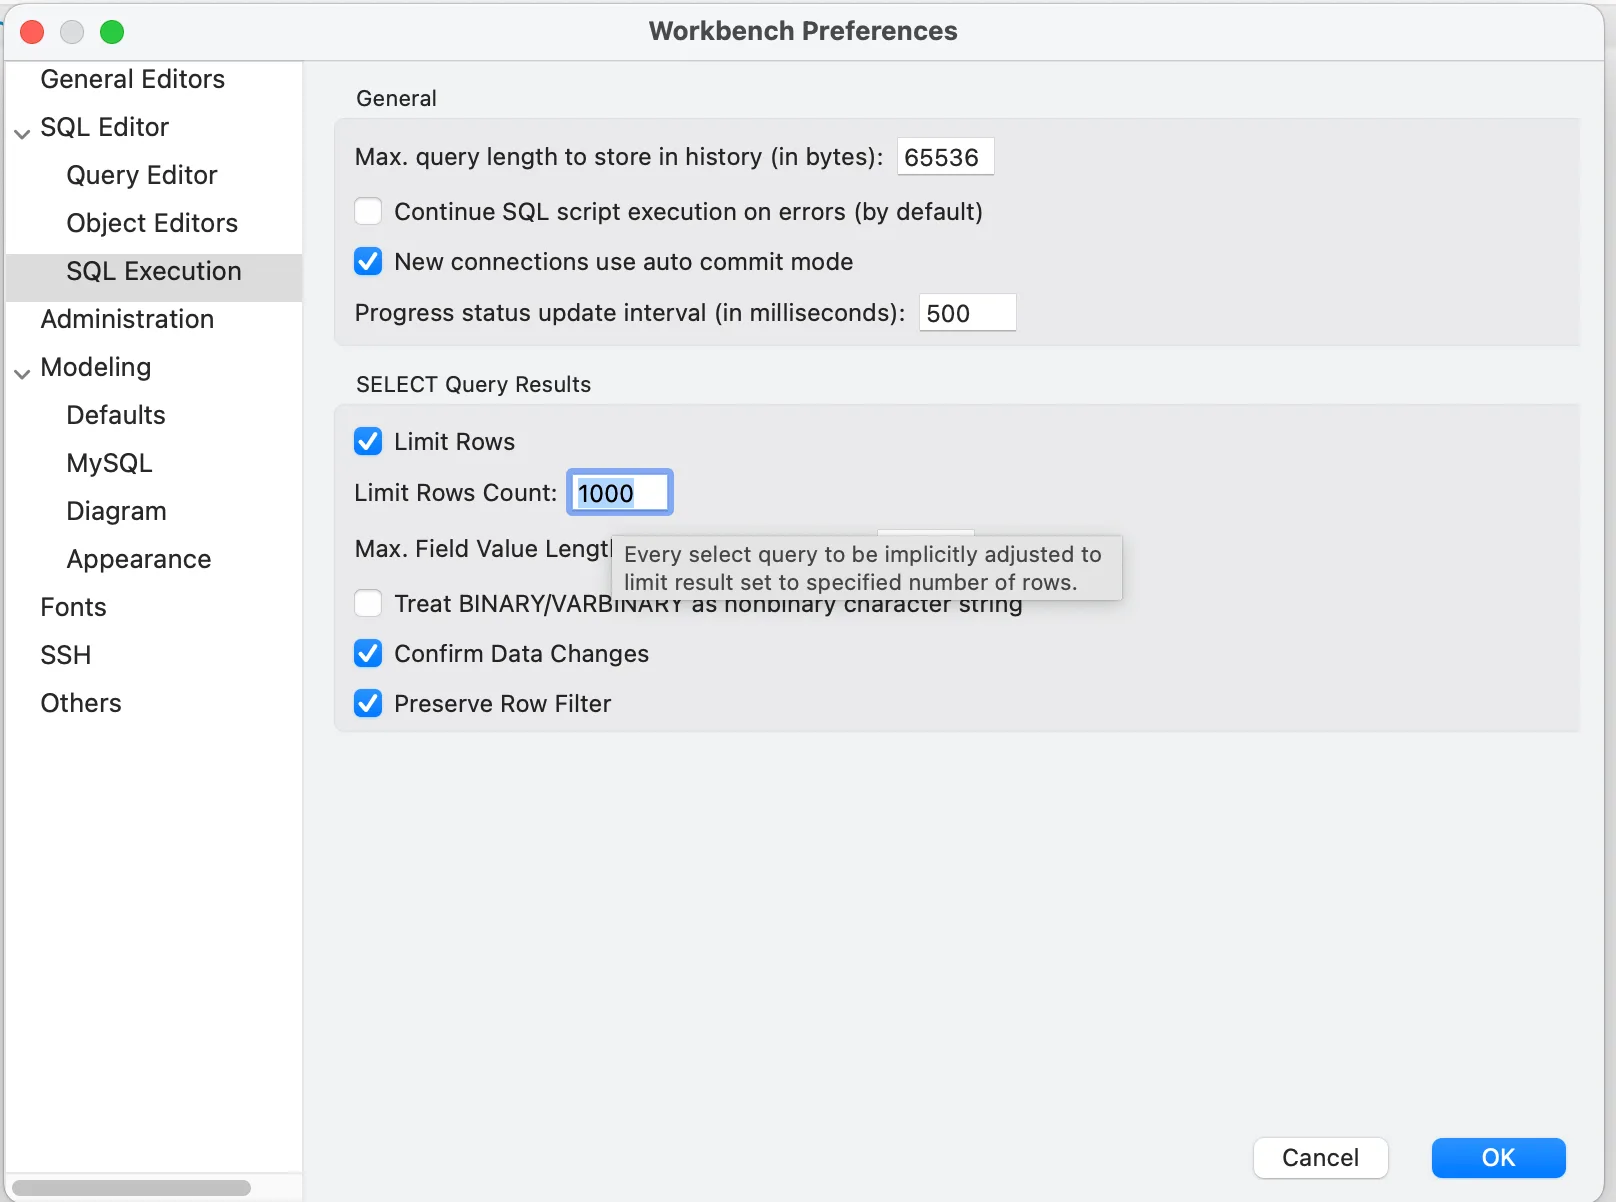Screen dimensions: 1616x1202
Task: Confirm preferences with OK button
Action: [1498, 1158]
